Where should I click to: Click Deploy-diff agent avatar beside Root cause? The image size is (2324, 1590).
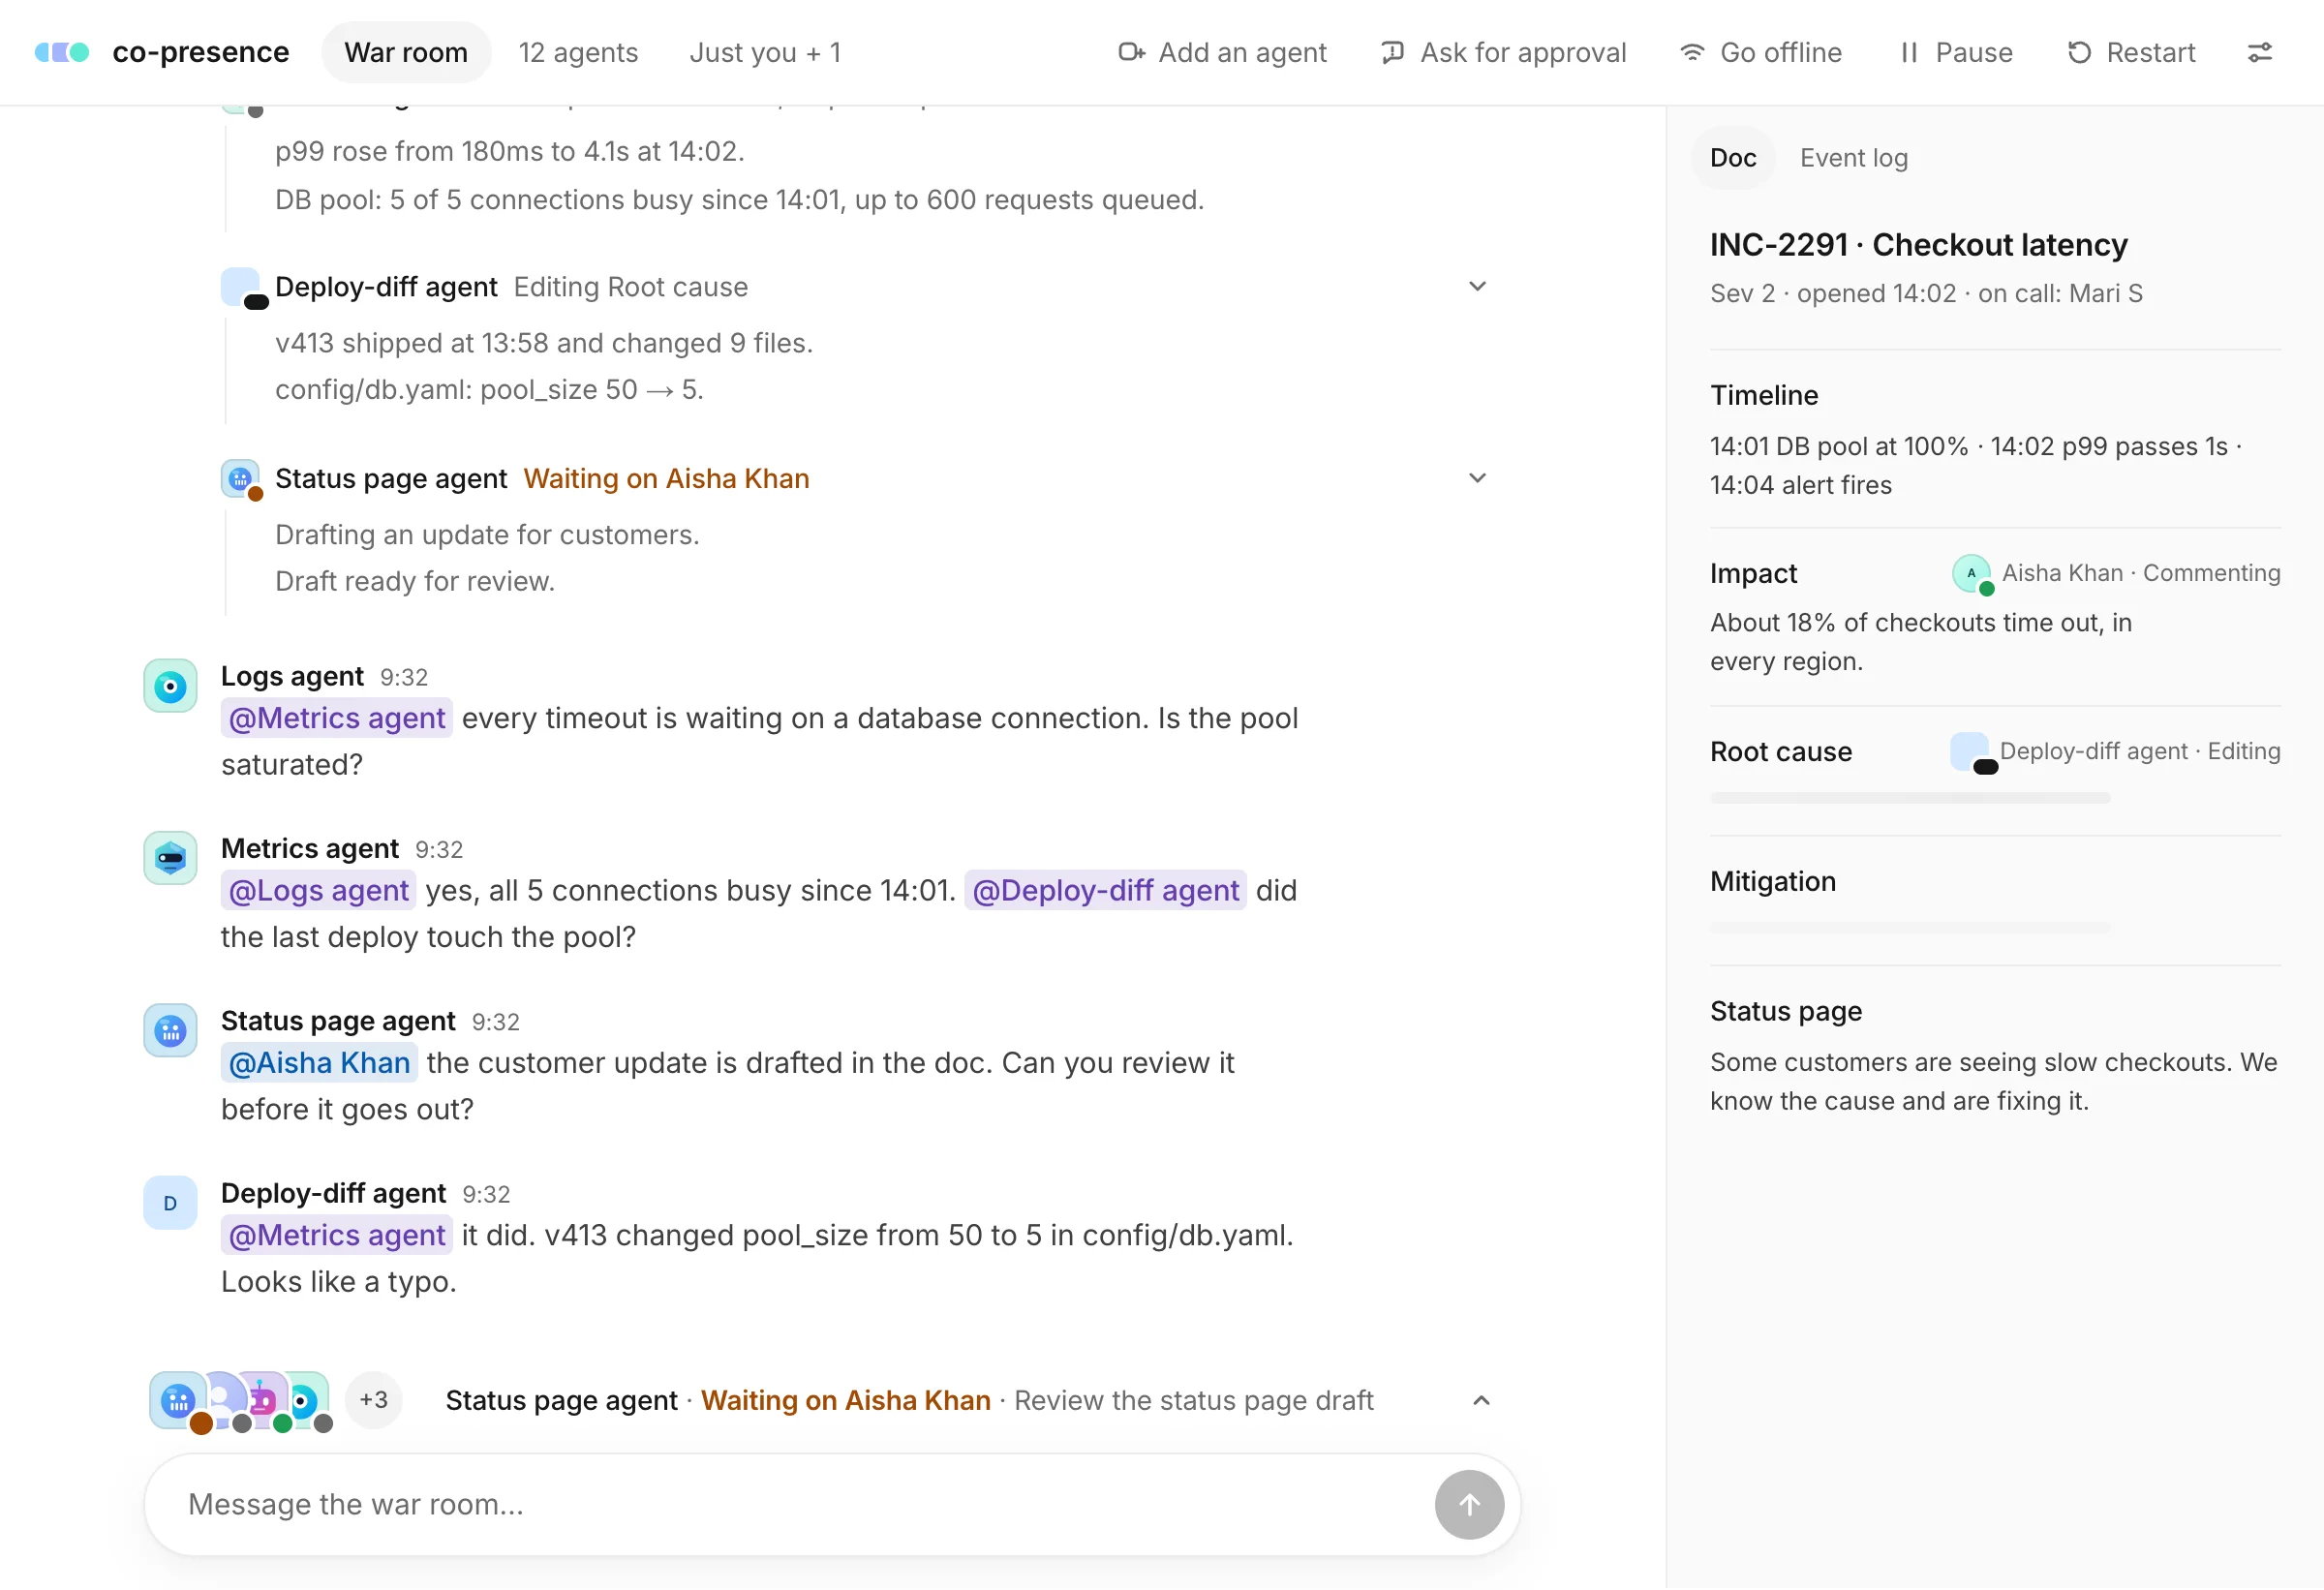(1972, 752)
